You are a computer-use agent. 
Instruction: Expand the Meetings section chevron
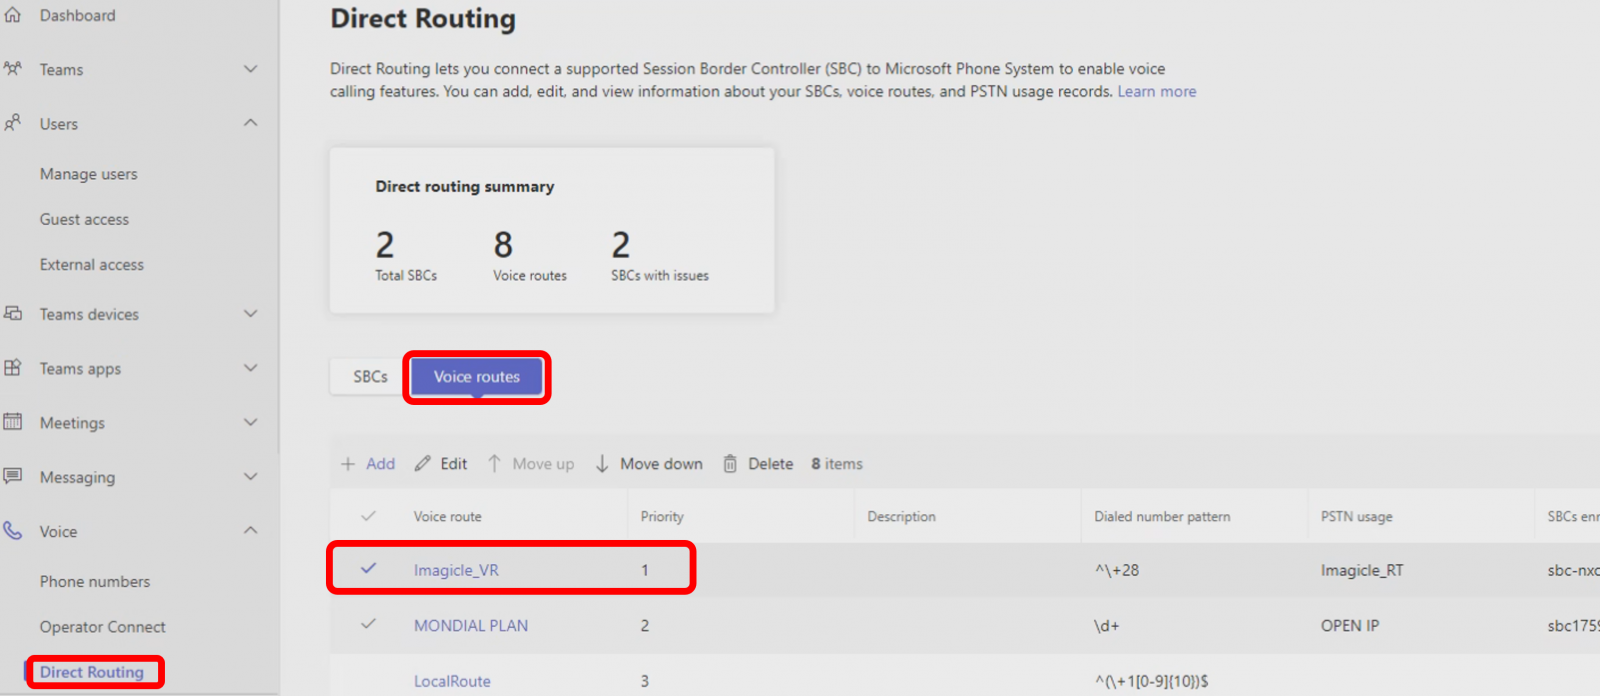tap(251, 422)
